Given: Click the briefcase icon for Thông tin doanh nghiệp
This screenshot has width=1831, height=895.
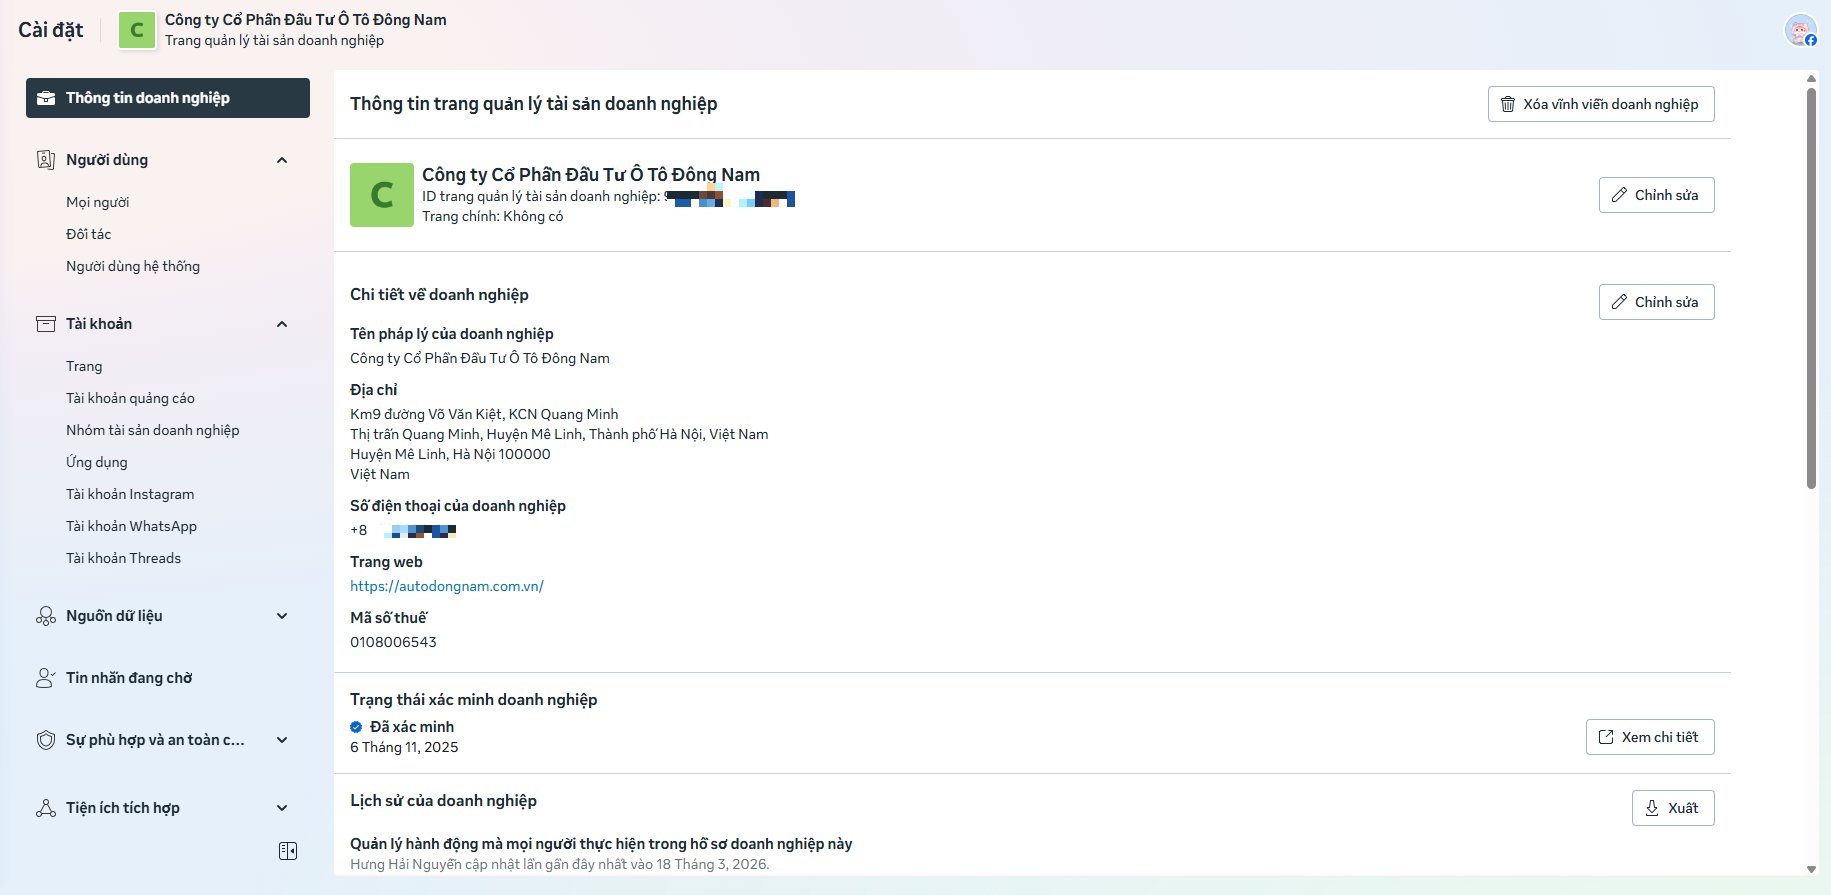Looking at the screenshot, I should pos(46,98).
